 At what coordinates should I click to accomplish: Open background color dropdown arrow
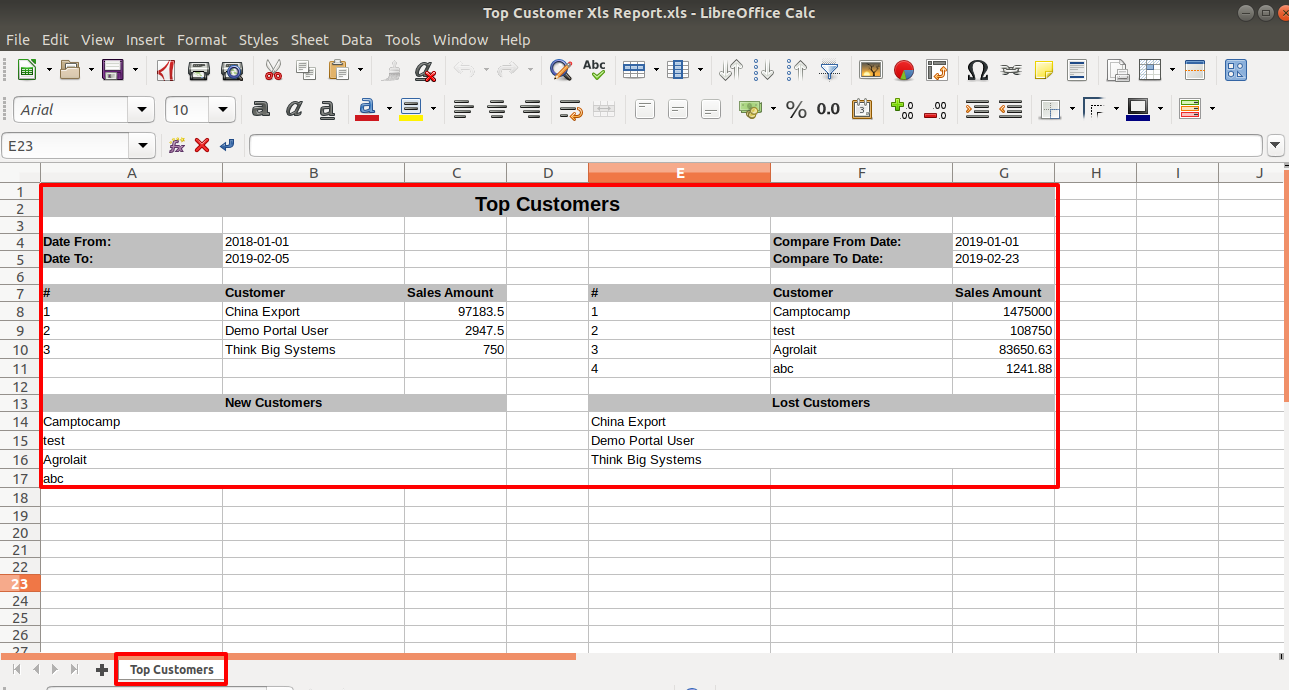(x=433, y=109)
